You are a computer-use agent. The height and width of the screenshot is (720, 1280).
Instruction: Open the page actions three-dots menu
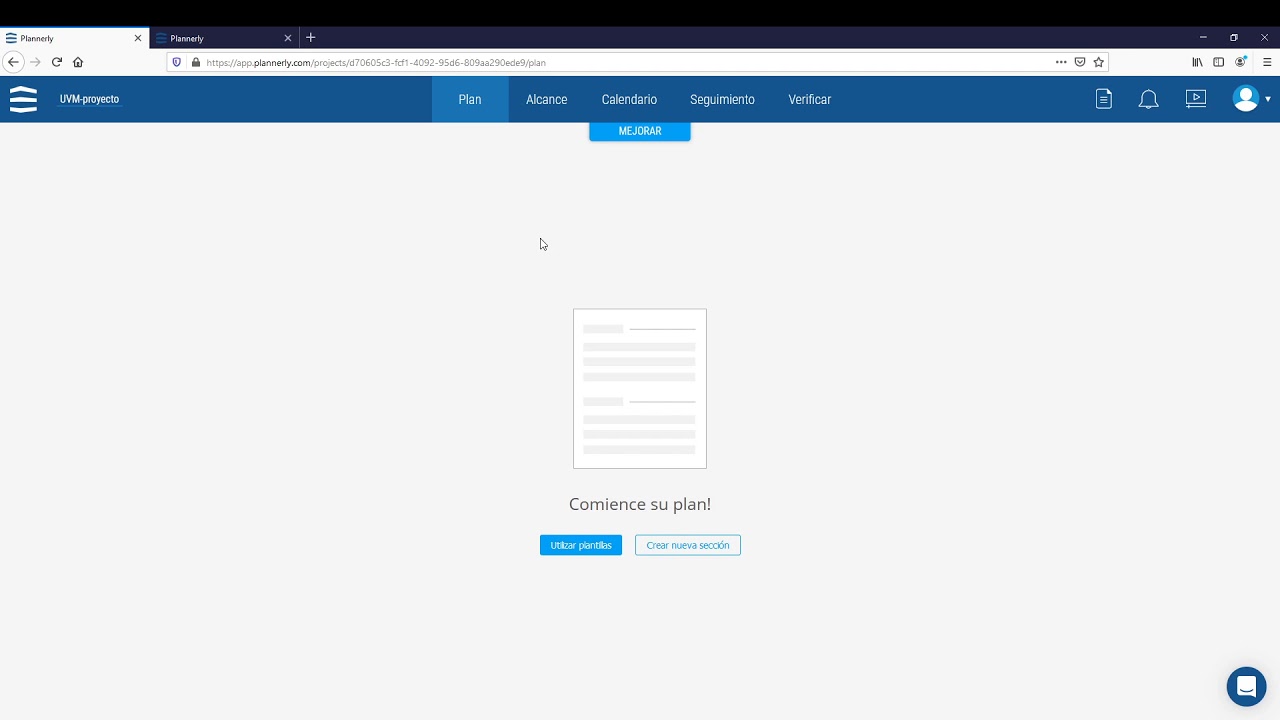[x=1061, y=62]
